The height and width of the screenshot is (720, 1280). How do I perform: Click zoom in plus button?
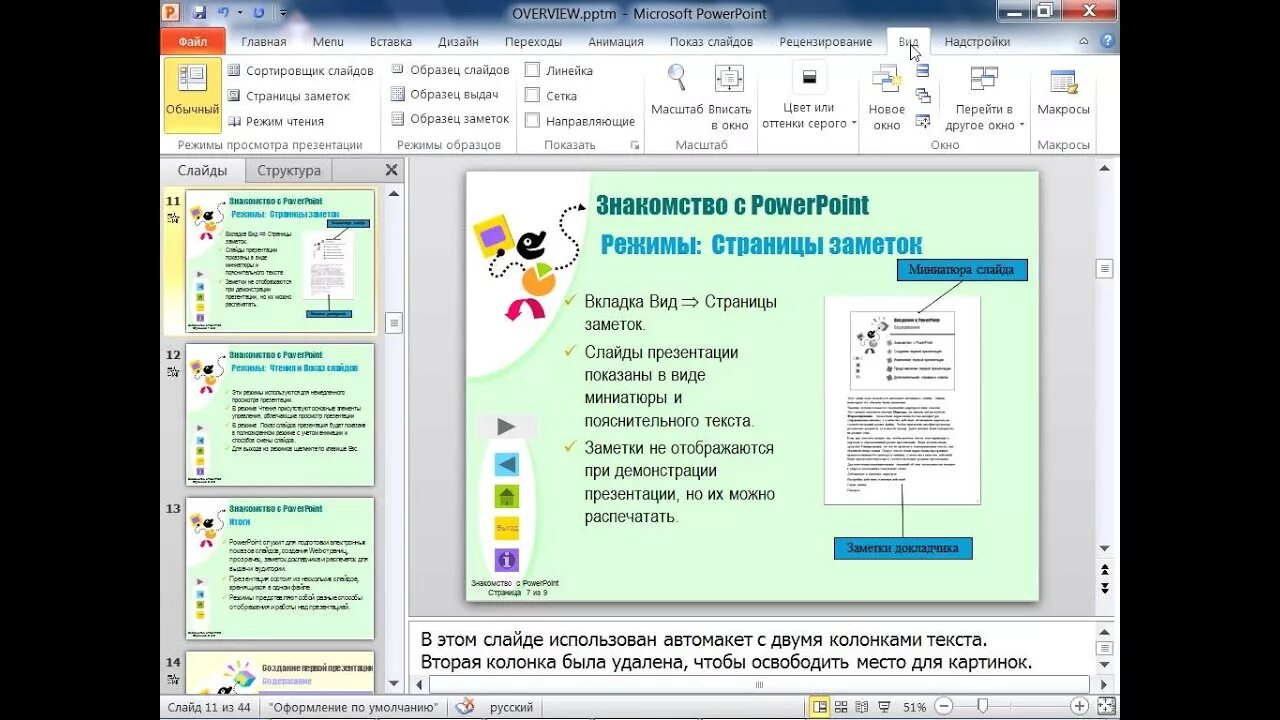[x=1079, y=707]
